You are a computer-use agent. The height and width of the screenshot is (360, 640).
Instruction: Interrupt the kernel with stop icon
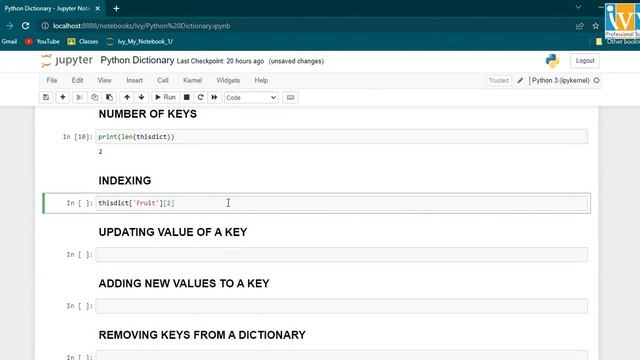coord(187,98)
